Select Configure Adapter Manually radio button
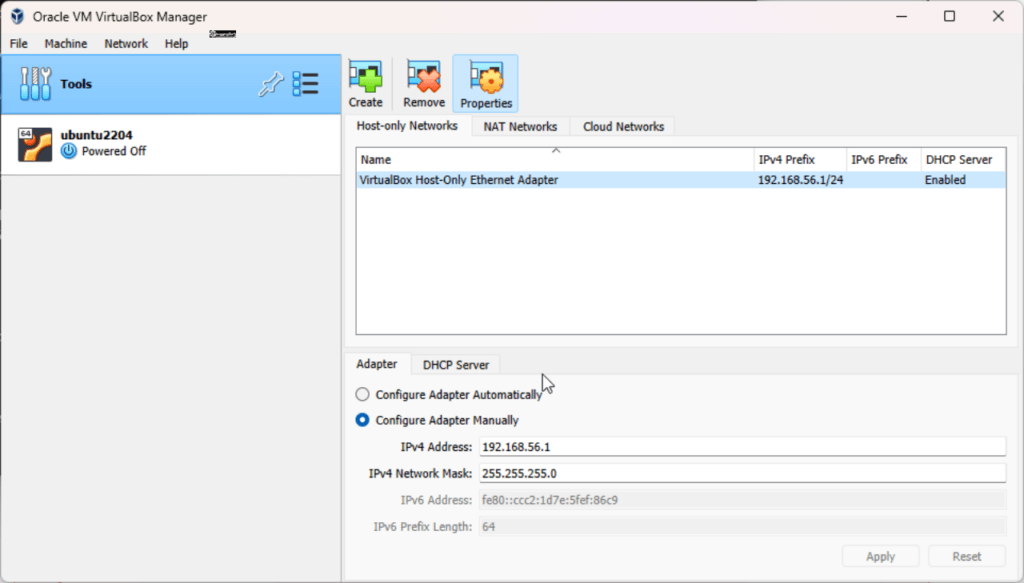 tap(362, 420)
